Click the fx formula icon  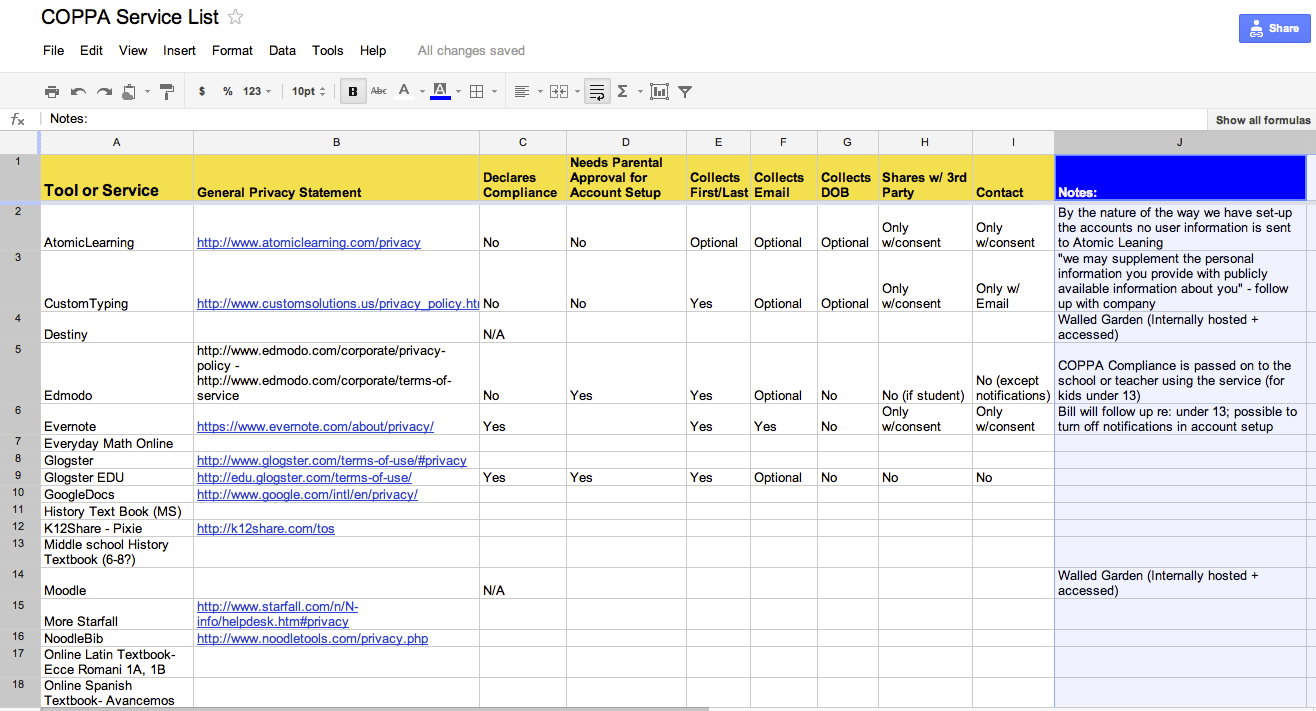pos(18,119)
